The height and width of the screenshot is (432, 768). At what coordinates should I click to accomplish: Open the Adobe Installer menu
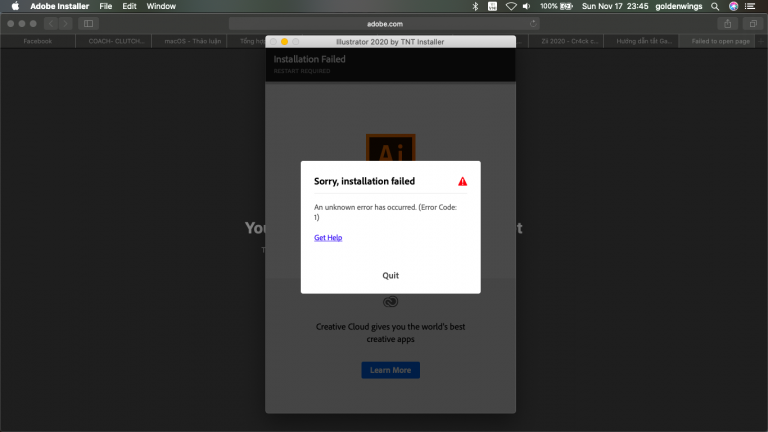click(x=60, y=6)
